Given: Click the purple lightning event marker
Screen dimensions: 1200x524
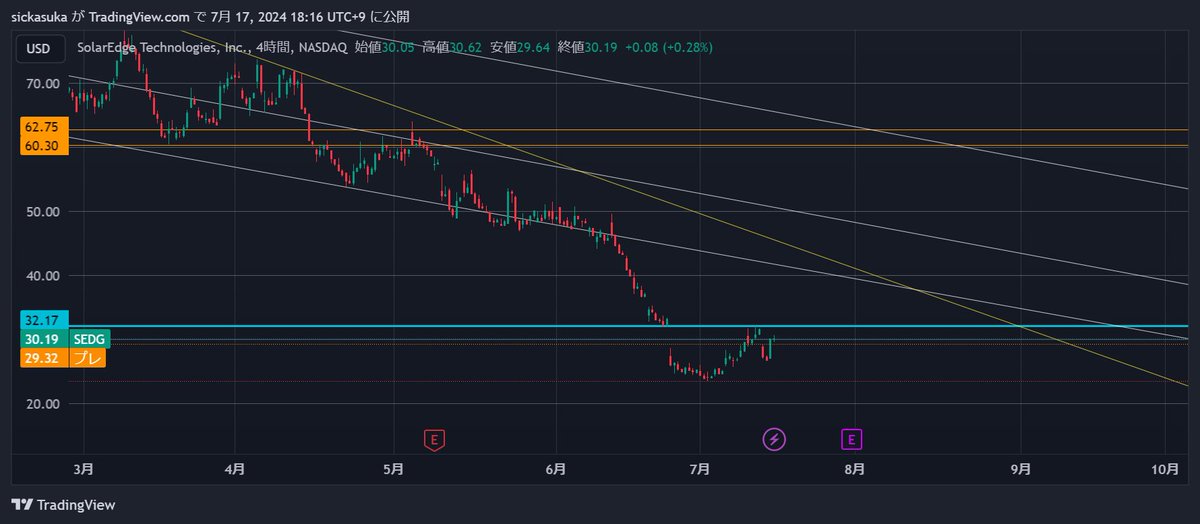Looking at the screenshot, I should coord(774,438).
